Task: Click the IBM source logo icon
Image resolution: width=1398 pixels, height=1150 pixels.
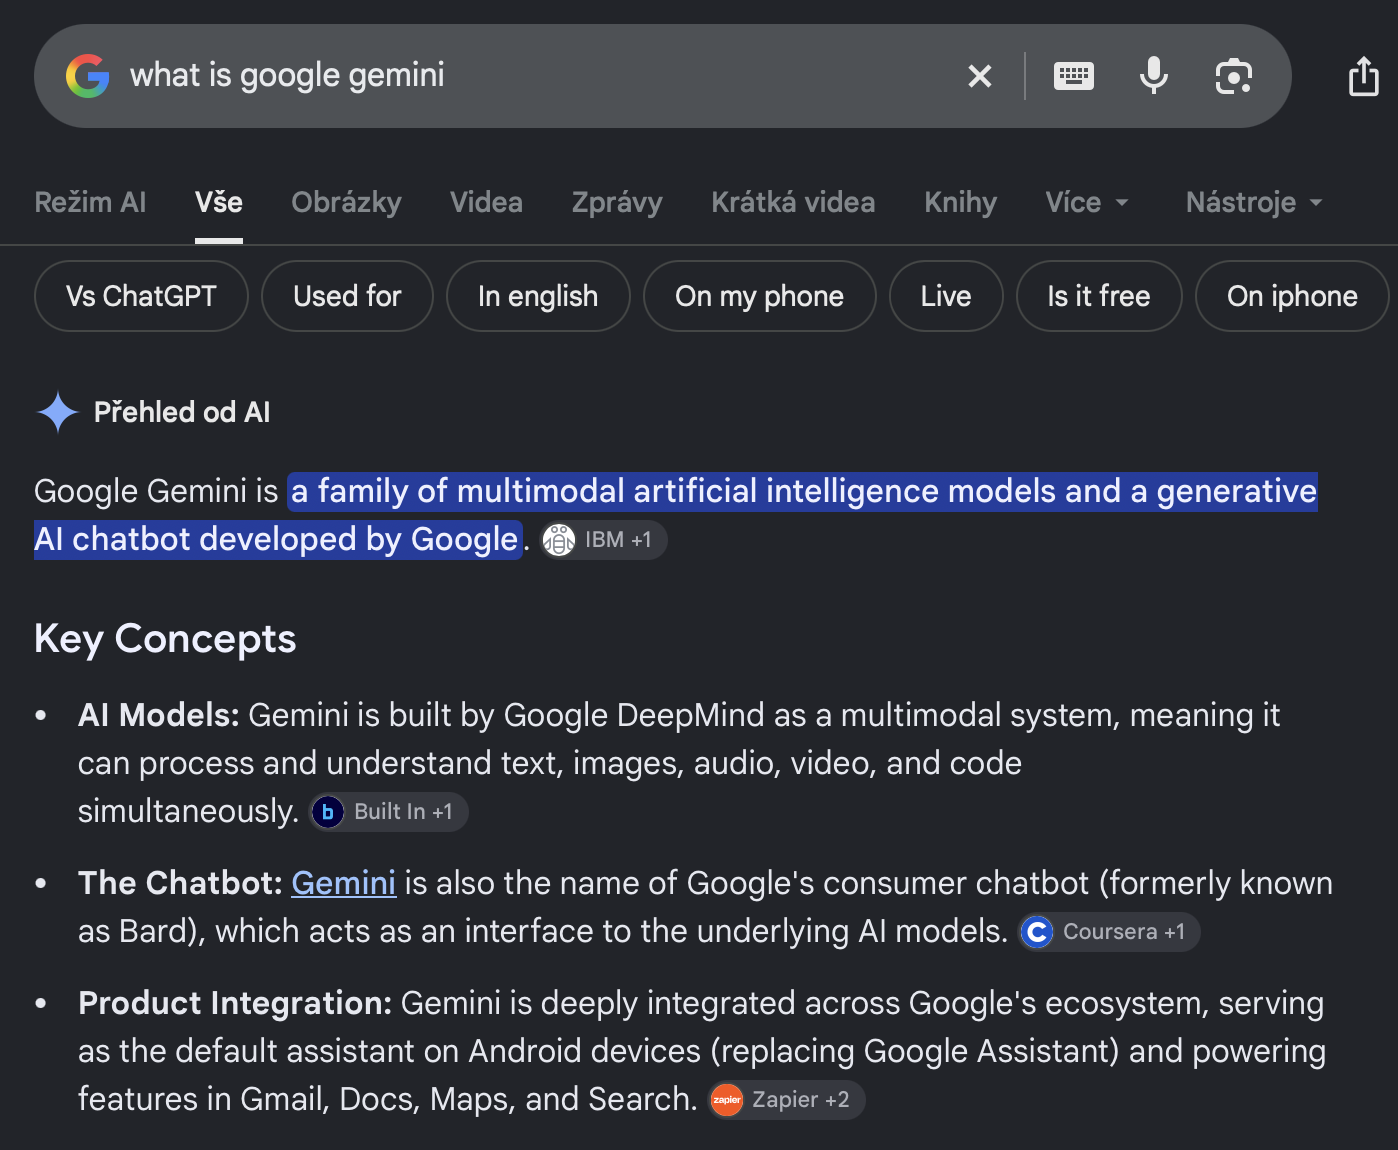Action: click(x=559, y=540)
